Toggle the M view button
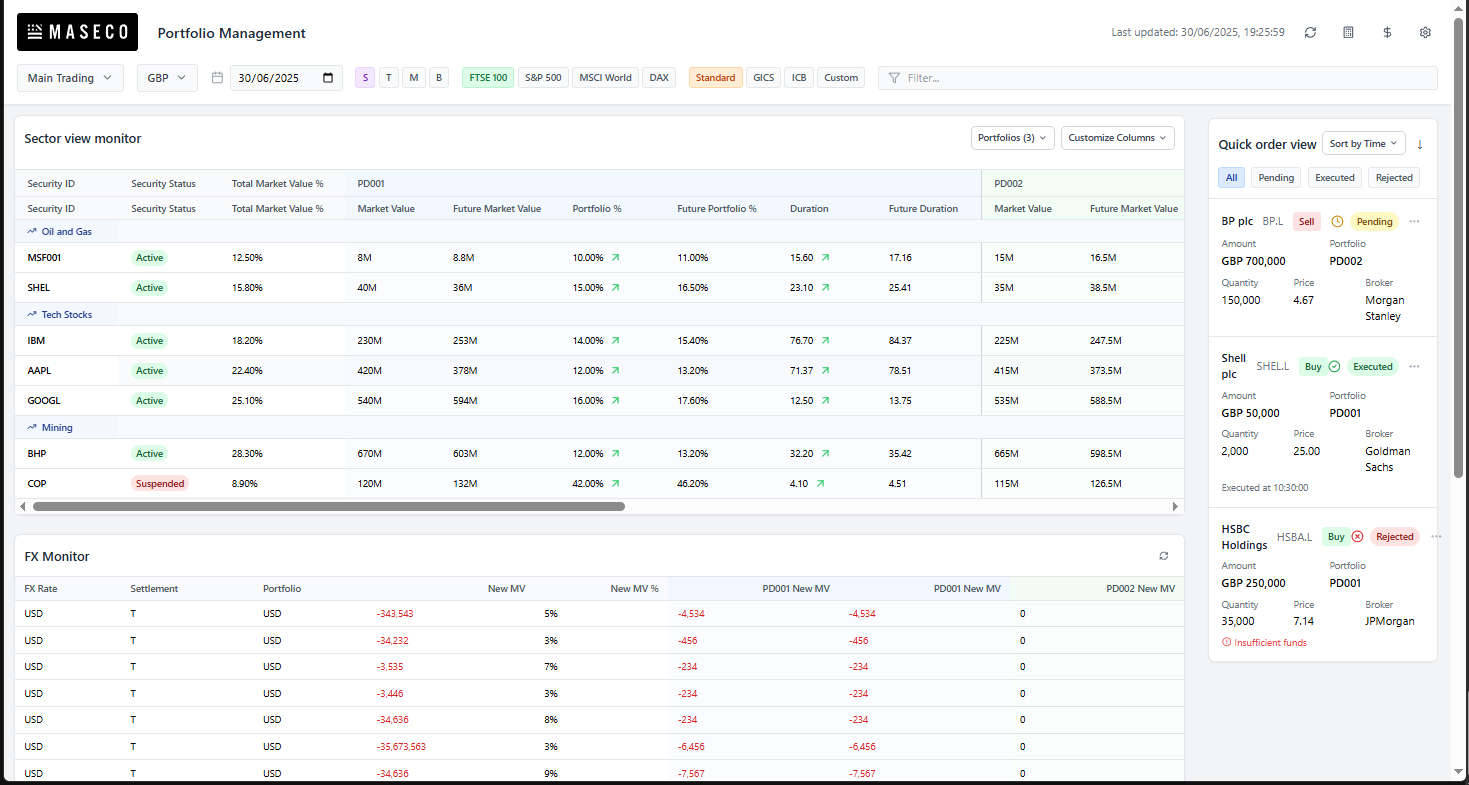 pos(414,77)
